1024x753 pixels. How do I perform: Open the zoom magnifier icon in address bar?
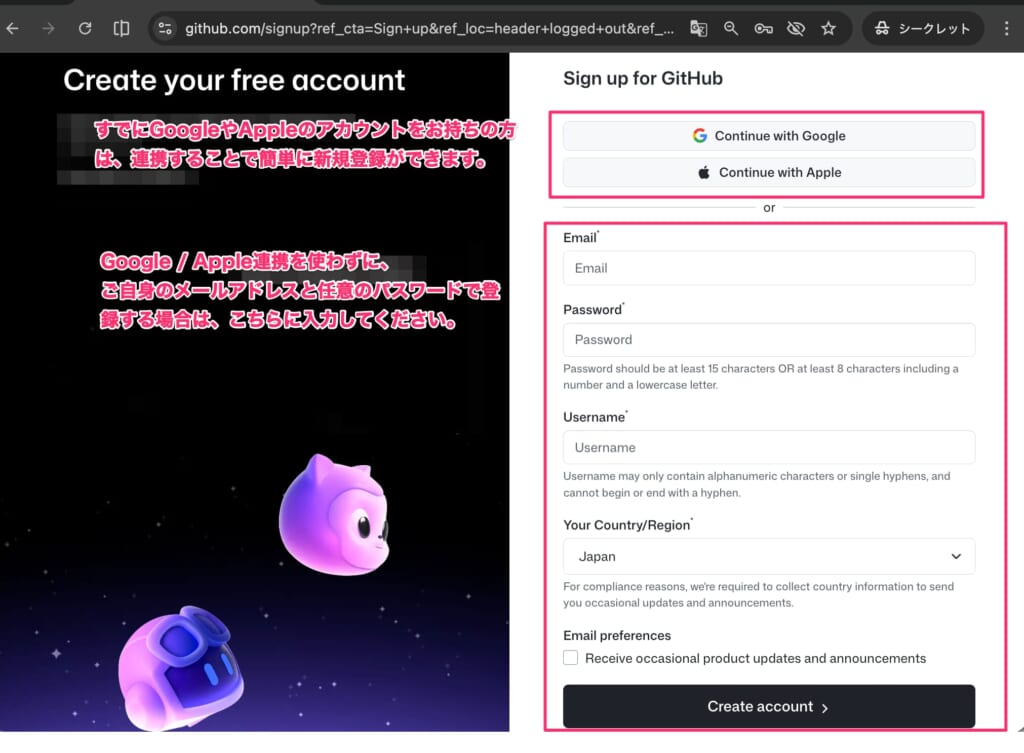(731, 28)
